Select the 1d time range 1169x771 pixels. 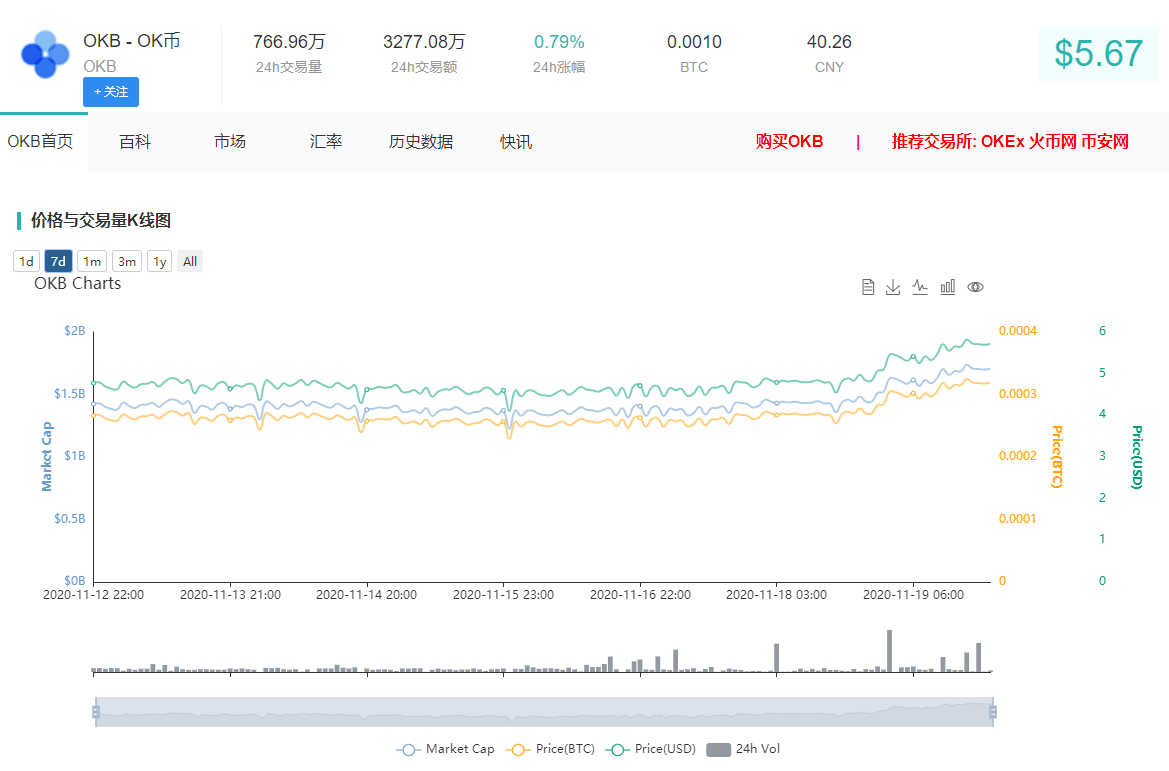click(x=26, y=262)
